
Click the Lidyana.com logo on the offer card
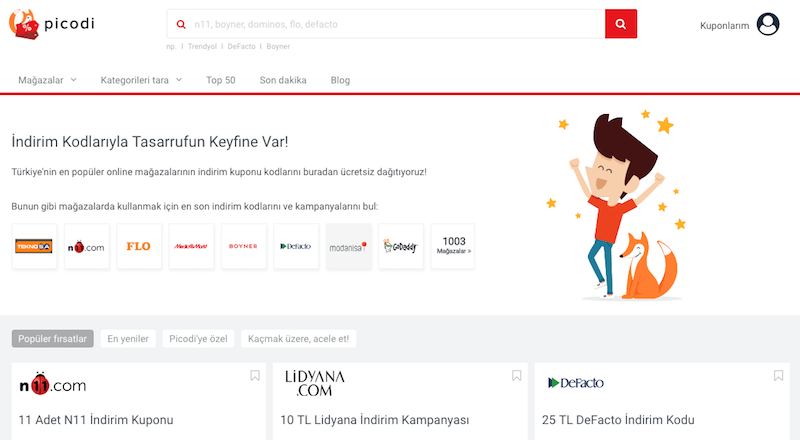click(x=315, y=384)
